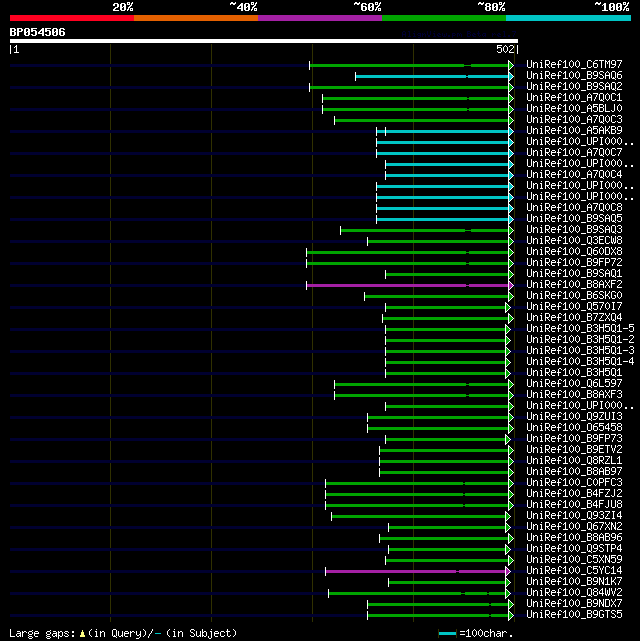Click the red 20% legend segment
Image resolution: width=640 pixels, height=641 pixels.
tap(72, 18)
